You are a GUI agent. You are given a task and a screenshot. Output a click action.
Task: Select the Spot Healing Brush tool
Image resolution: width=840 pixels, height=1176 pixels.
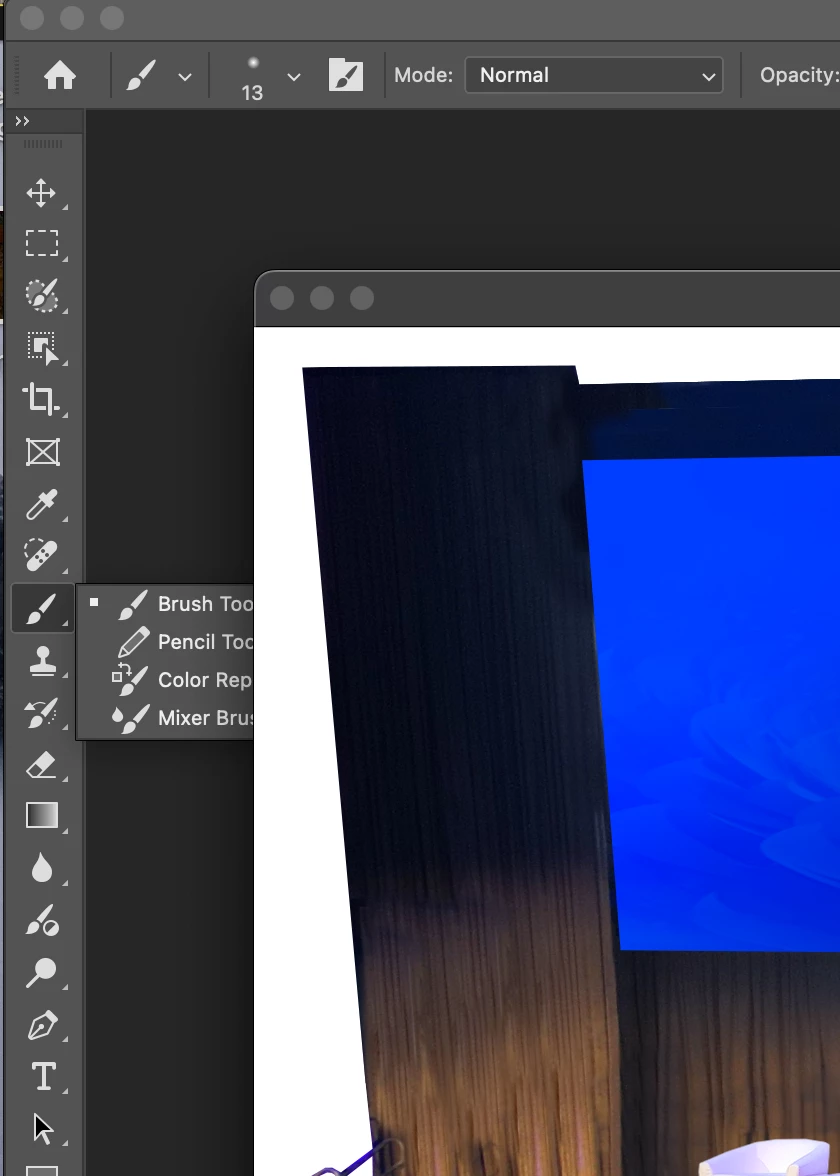coord(41,556)
